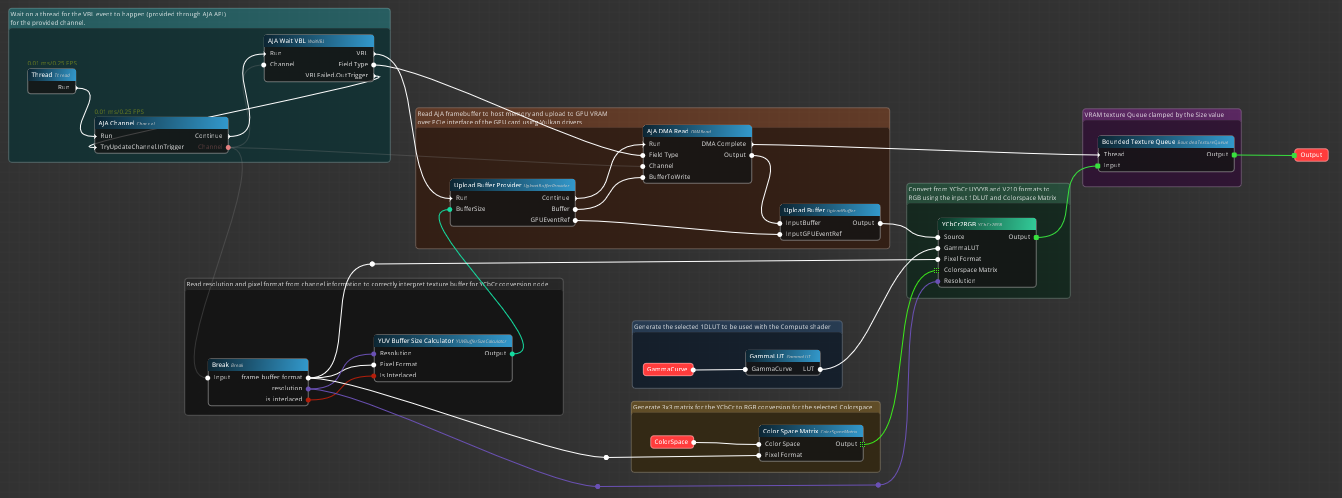Viewport: 1342px width, 498px height.
Task: Click the Channel input pin on AJA DMA Read
Action: tap(642, 166)
